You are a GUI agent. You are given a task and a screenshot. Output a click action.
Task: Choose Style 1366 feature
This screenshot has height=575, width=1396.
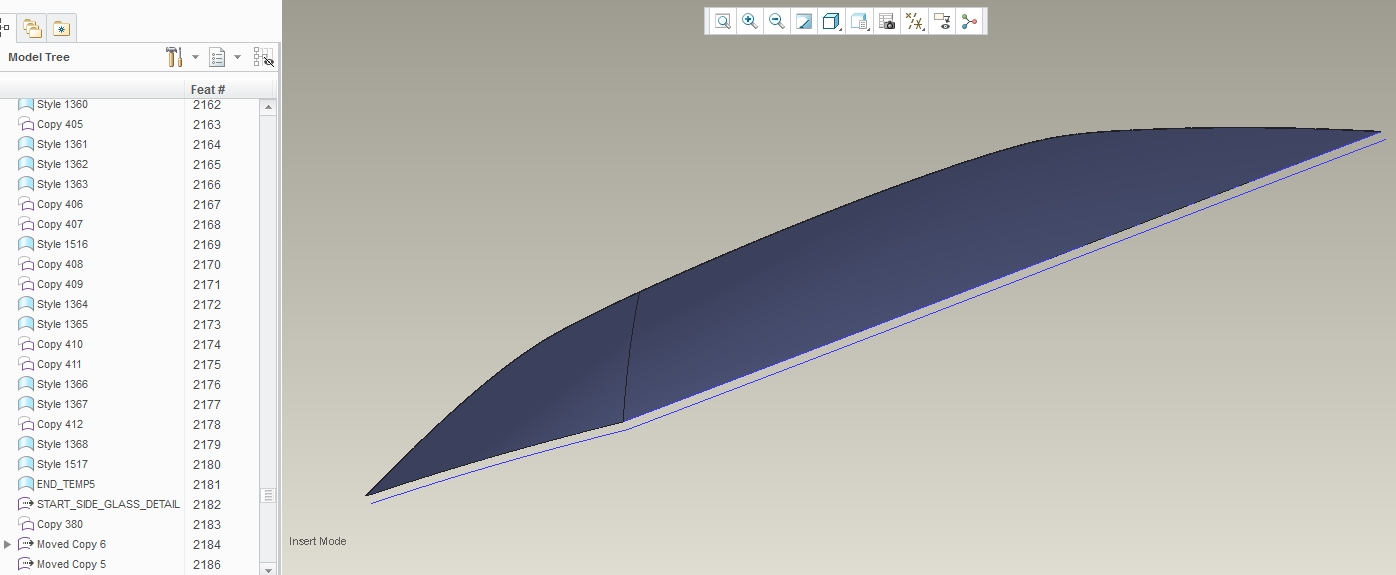[x=62, y=384]
